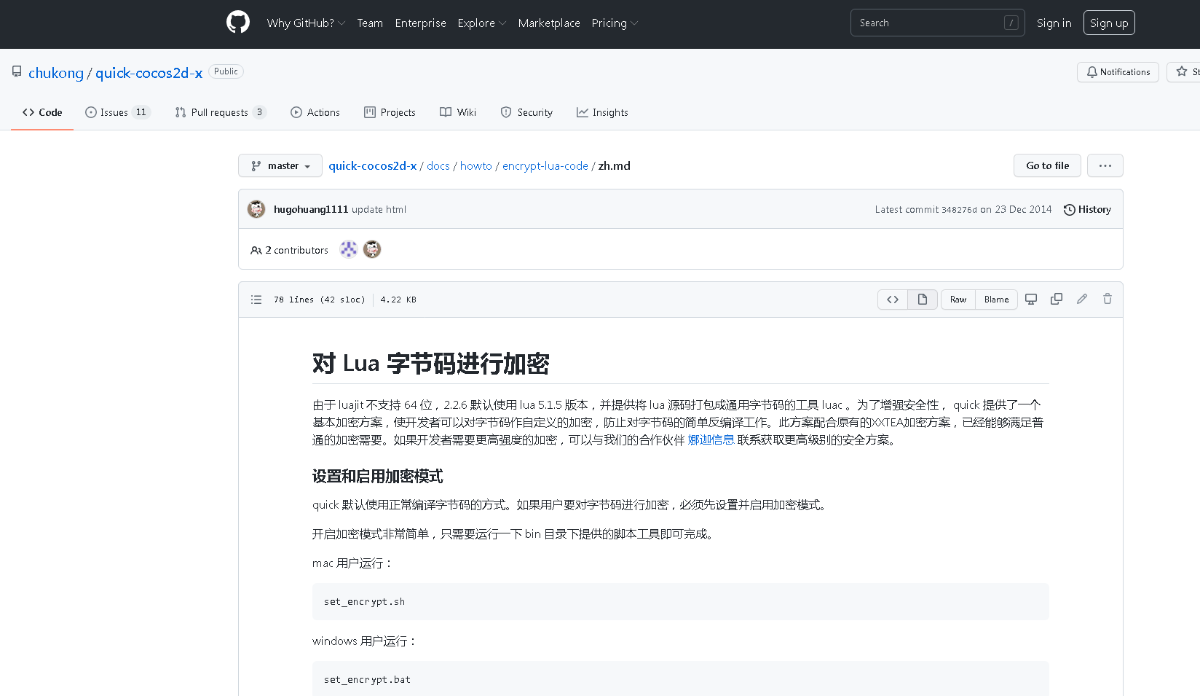Screen dimensions: 1200x696
Task: Expand the Pricing menu
Action: click(615, 23)
